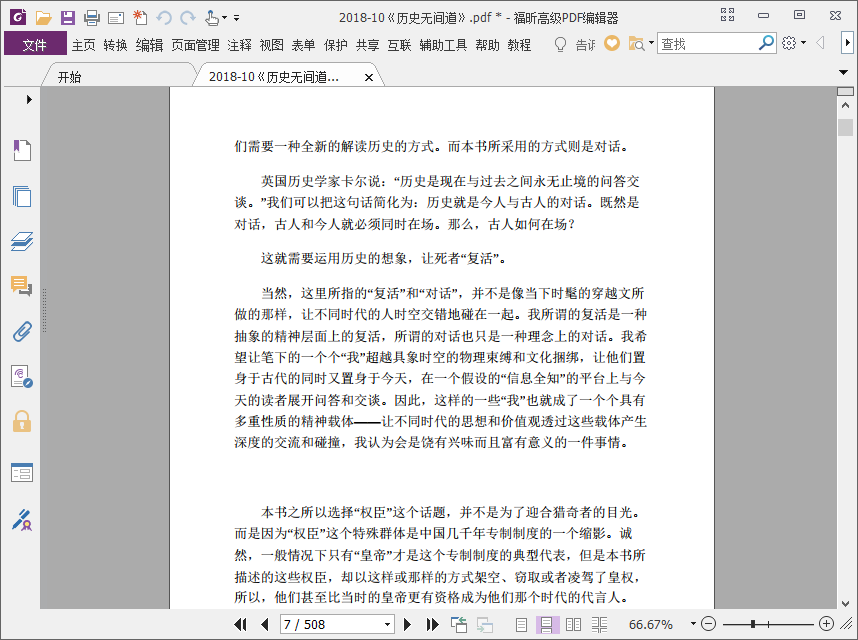
Task: Open the Layers panel in the sidebar
Action: pos(22,241)
